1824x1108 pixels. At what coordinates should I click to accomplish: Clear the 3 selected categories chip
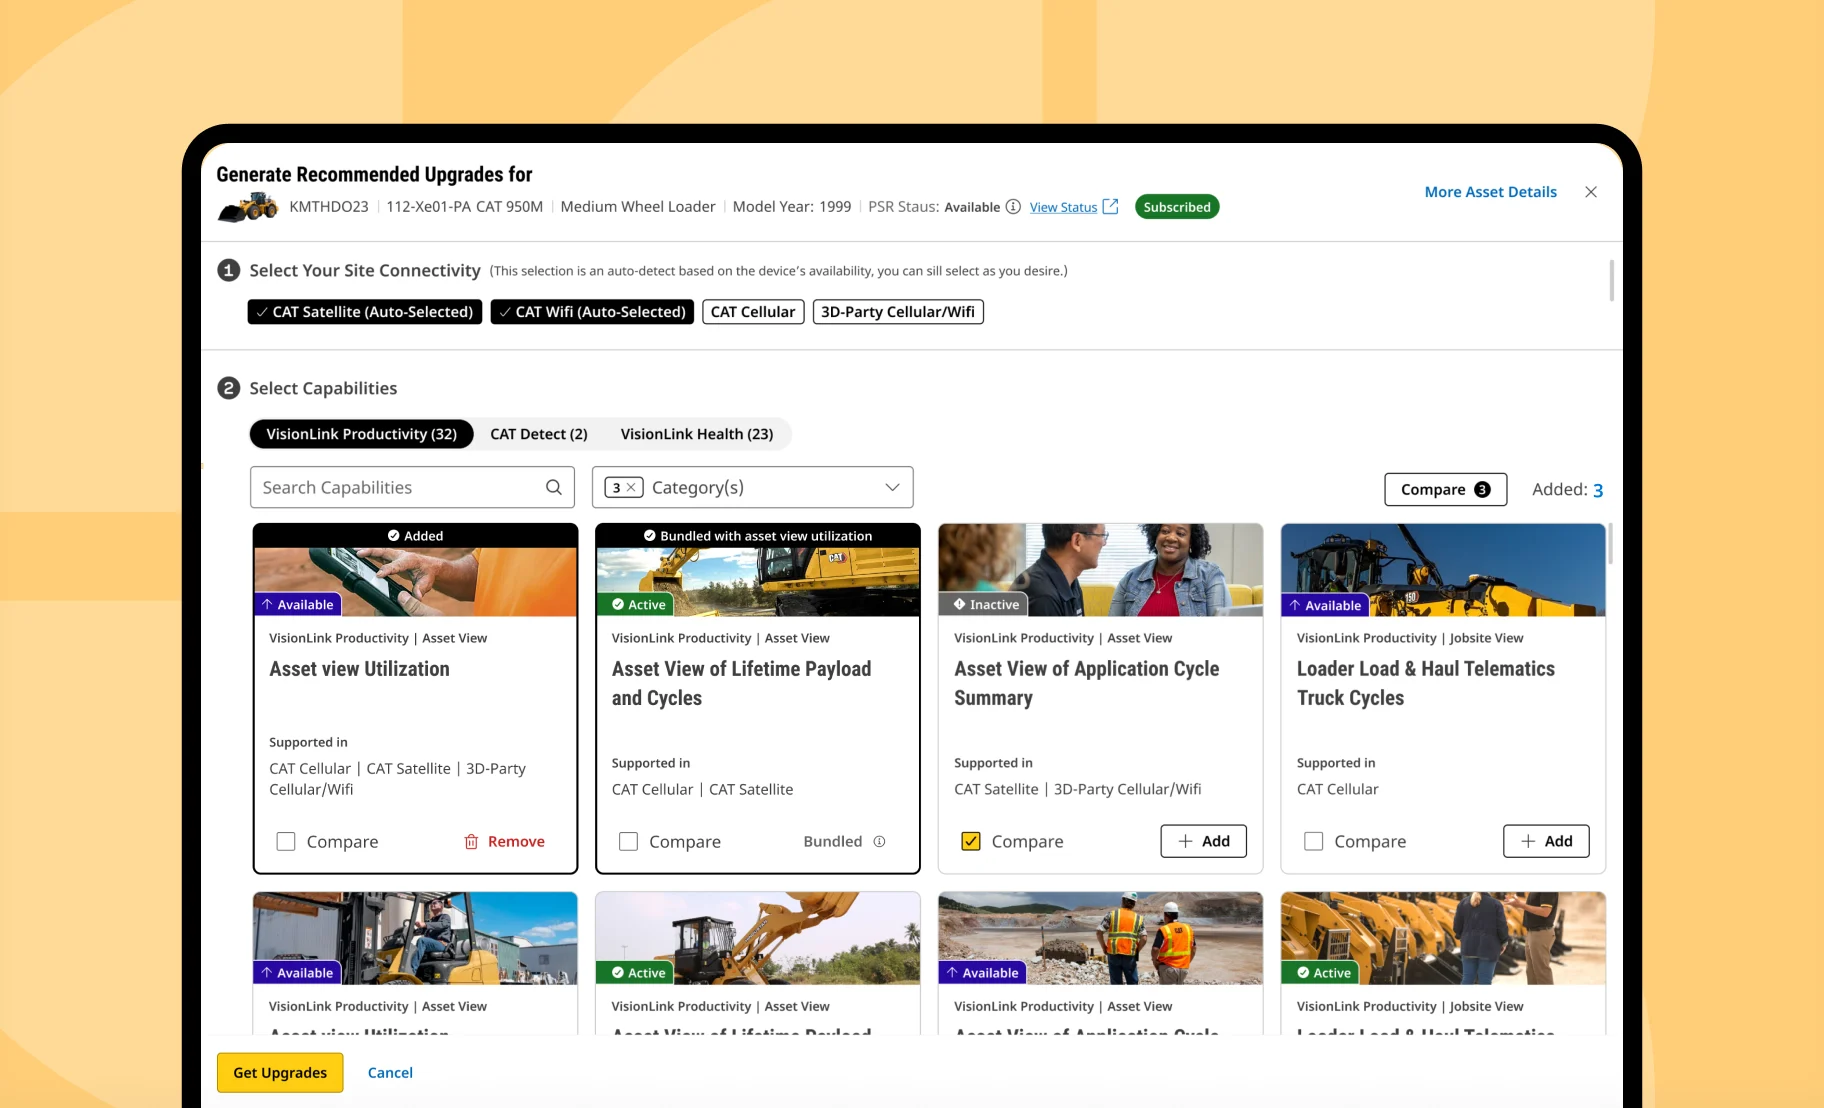624,488
